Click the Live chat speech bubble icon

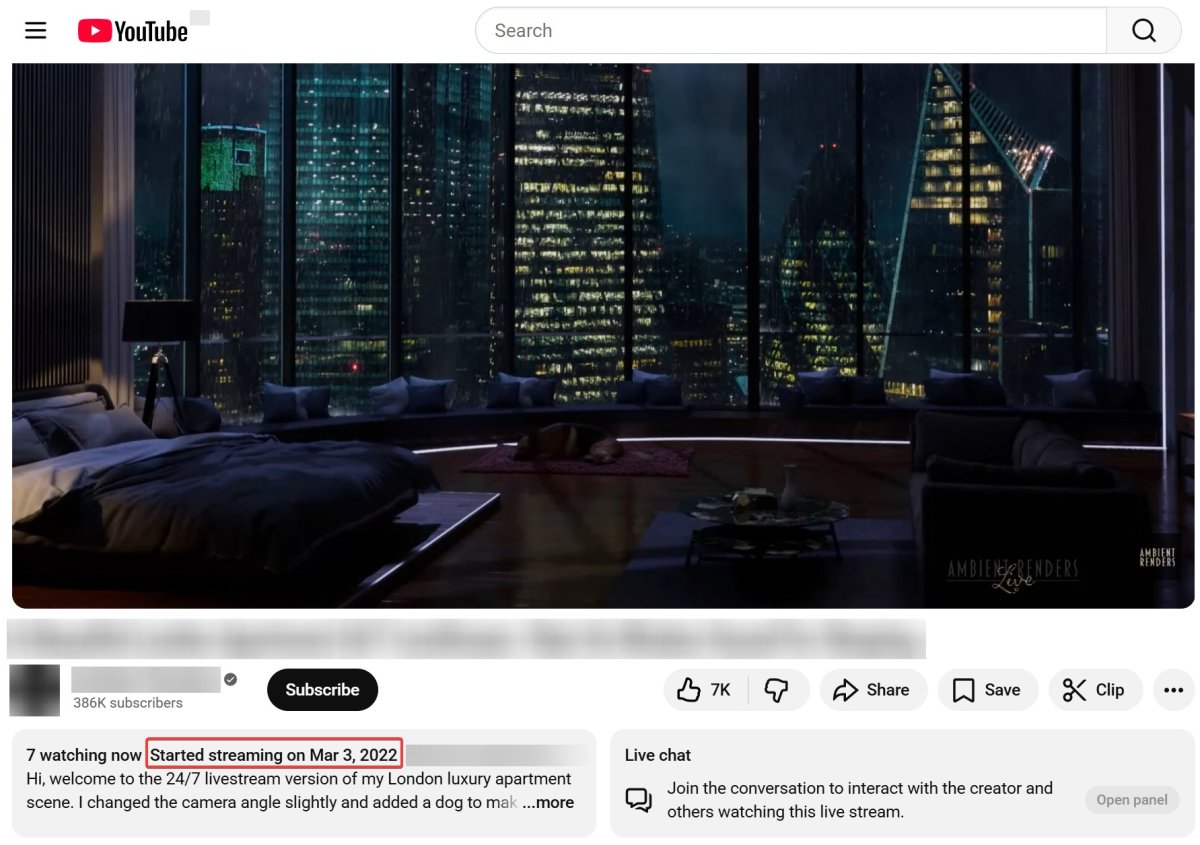click(638, 800)
